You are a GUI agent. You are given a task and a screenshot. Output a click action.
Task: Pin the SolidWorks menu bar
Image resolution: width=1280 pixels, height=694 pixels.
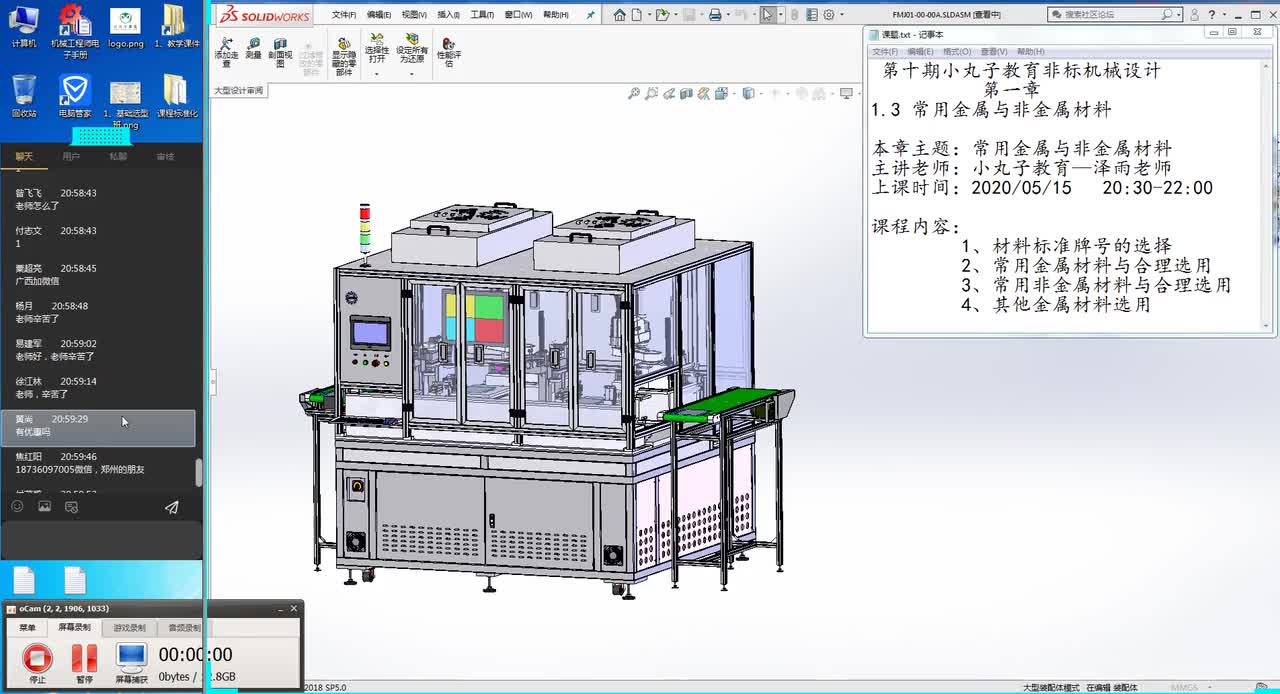(x=591, y=15)
